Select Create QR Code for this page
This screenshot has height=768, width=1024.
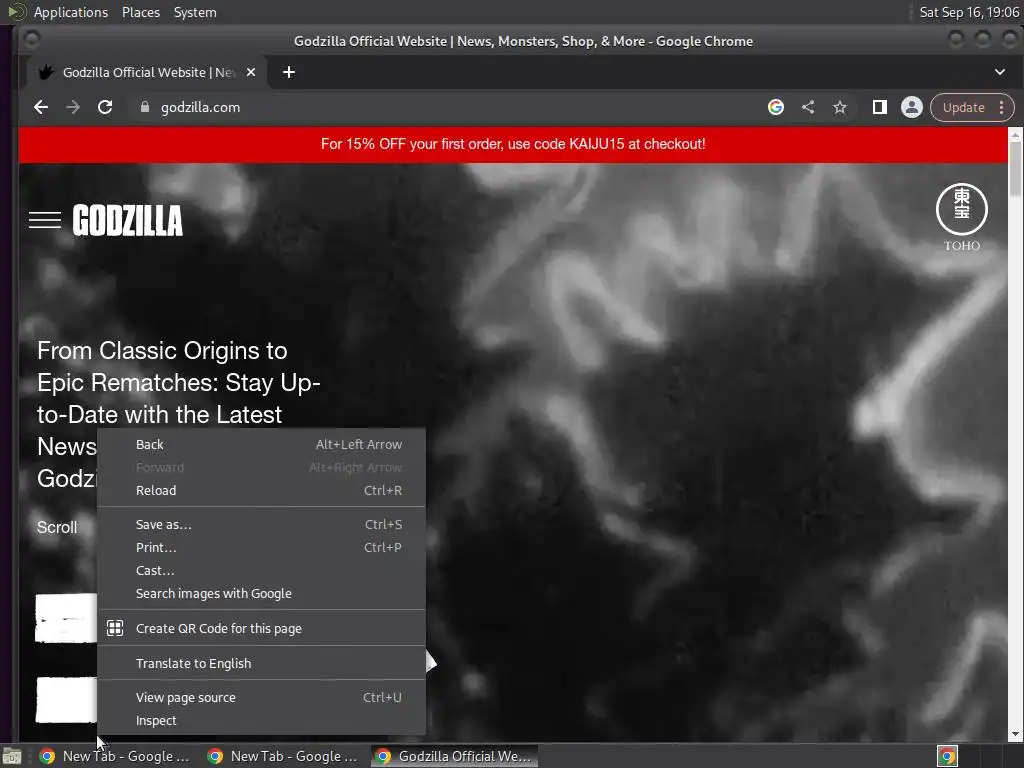tap(261, 628)
